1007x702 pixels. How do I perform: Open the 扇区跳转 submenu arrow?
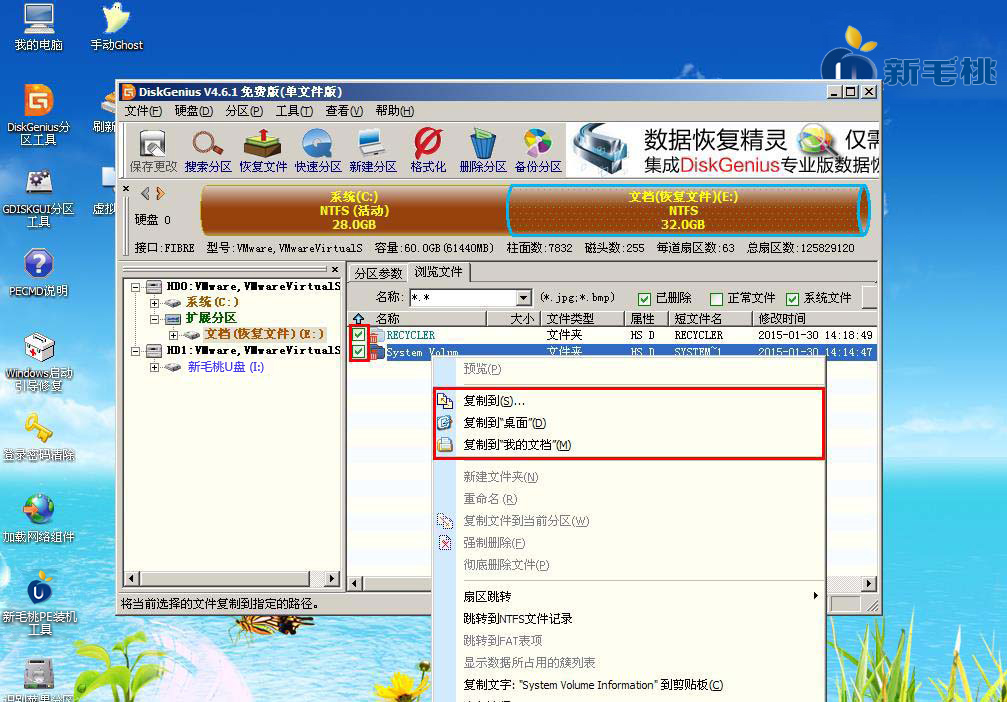click(x=815, y=596)
